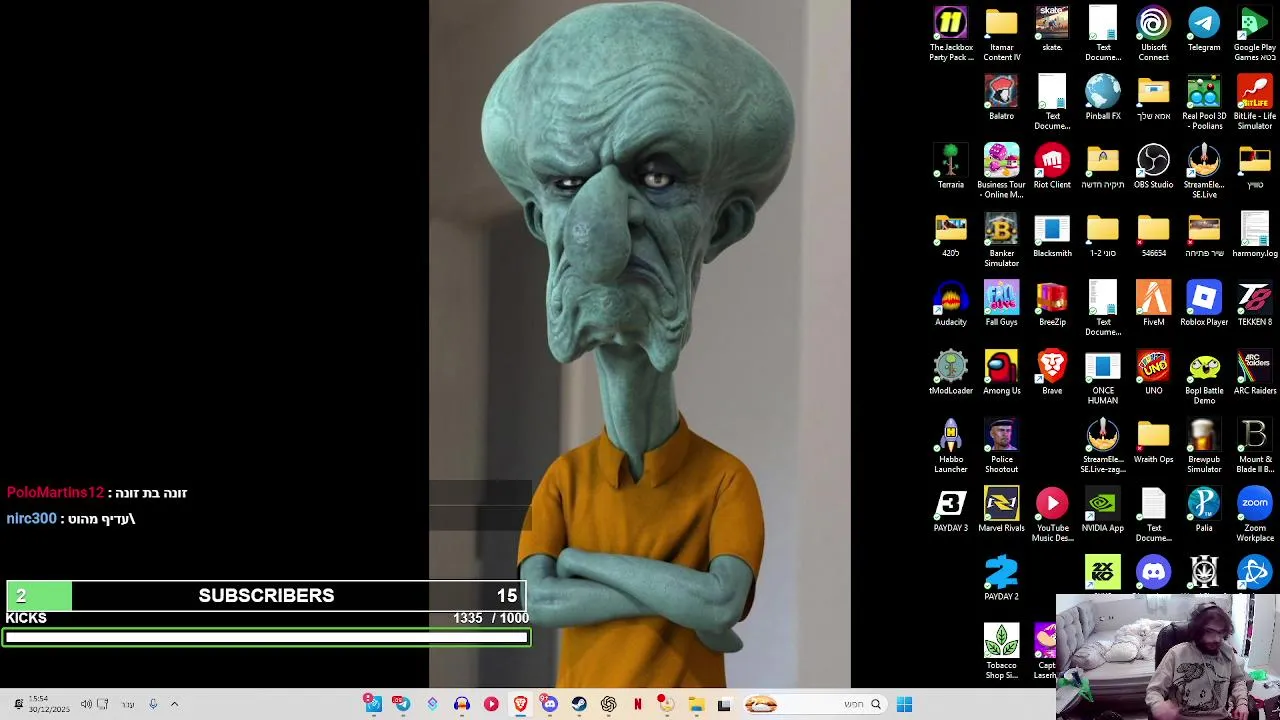
Task: Open the Itamar Content IV folder
Action: (1001, 34)
